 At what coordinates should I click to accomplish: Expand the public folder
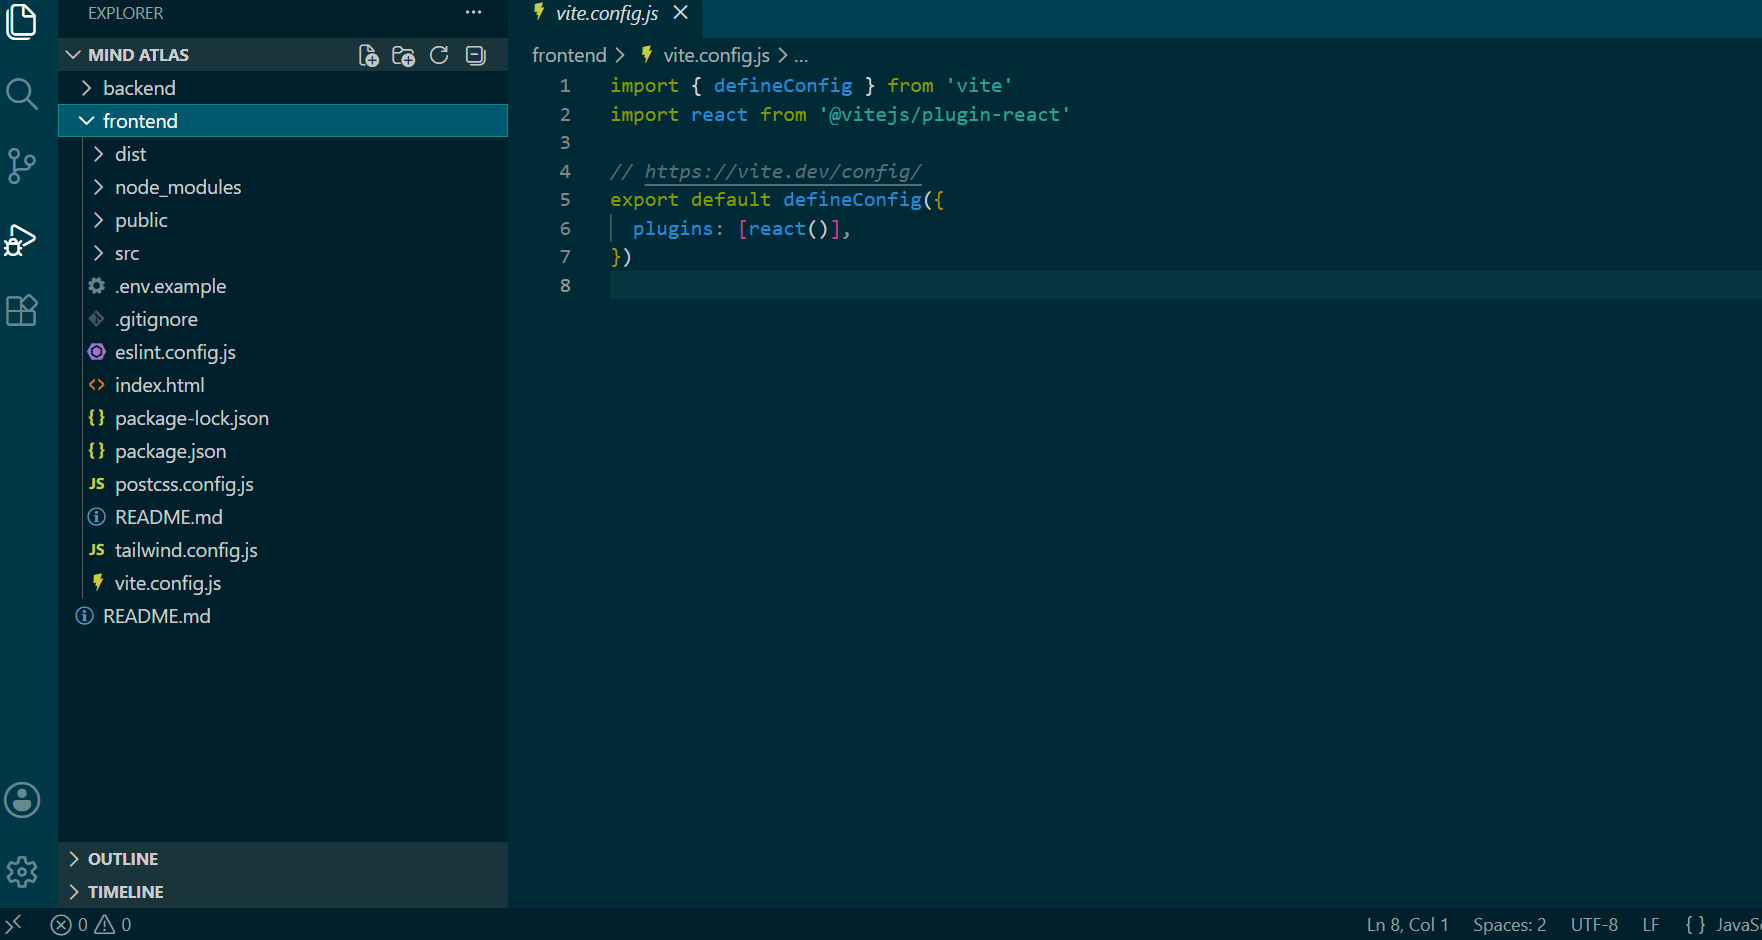pos(283,220)
